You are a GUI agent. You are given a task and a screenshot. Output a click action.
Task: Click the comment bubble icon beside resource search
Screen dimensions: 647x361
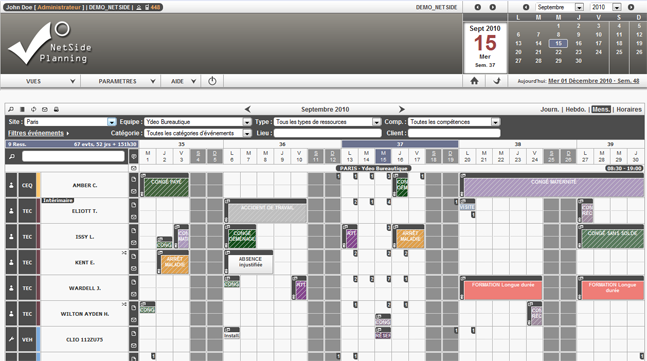(x=134, y=156)
